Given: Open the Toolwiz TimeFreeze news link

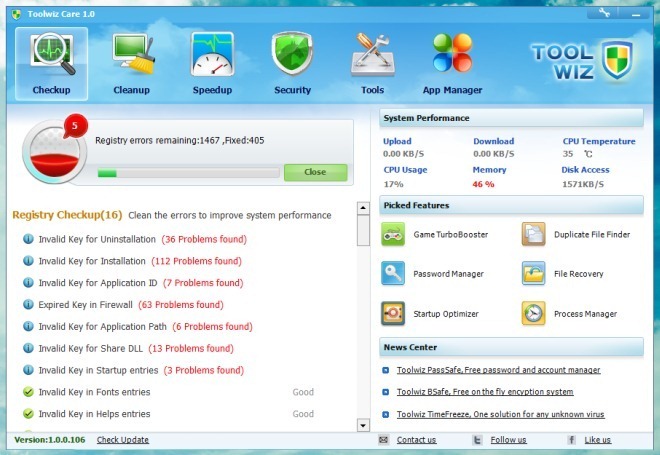Looking at the screenshot, I should tap(500, 414).
